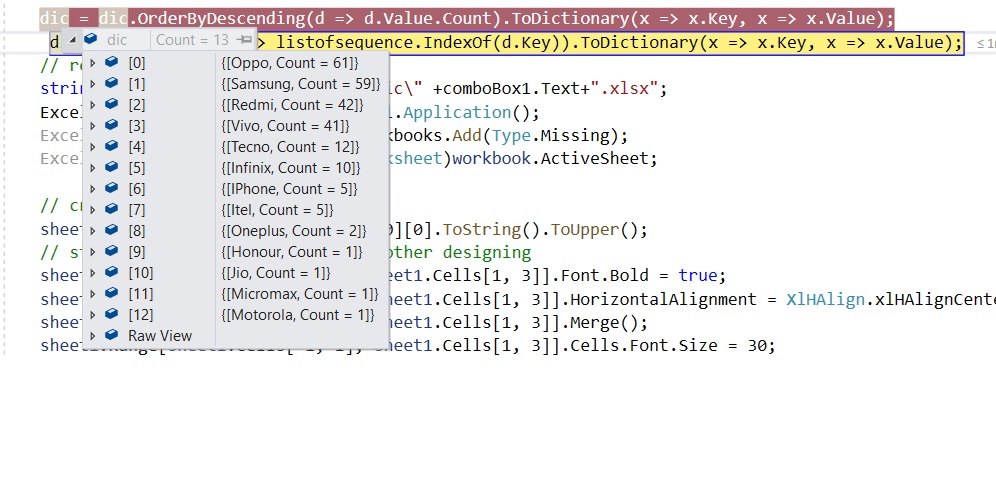The image size is (996, 504).
Task: Click the cube icon for index [11]
Action: tap(112, 293)
